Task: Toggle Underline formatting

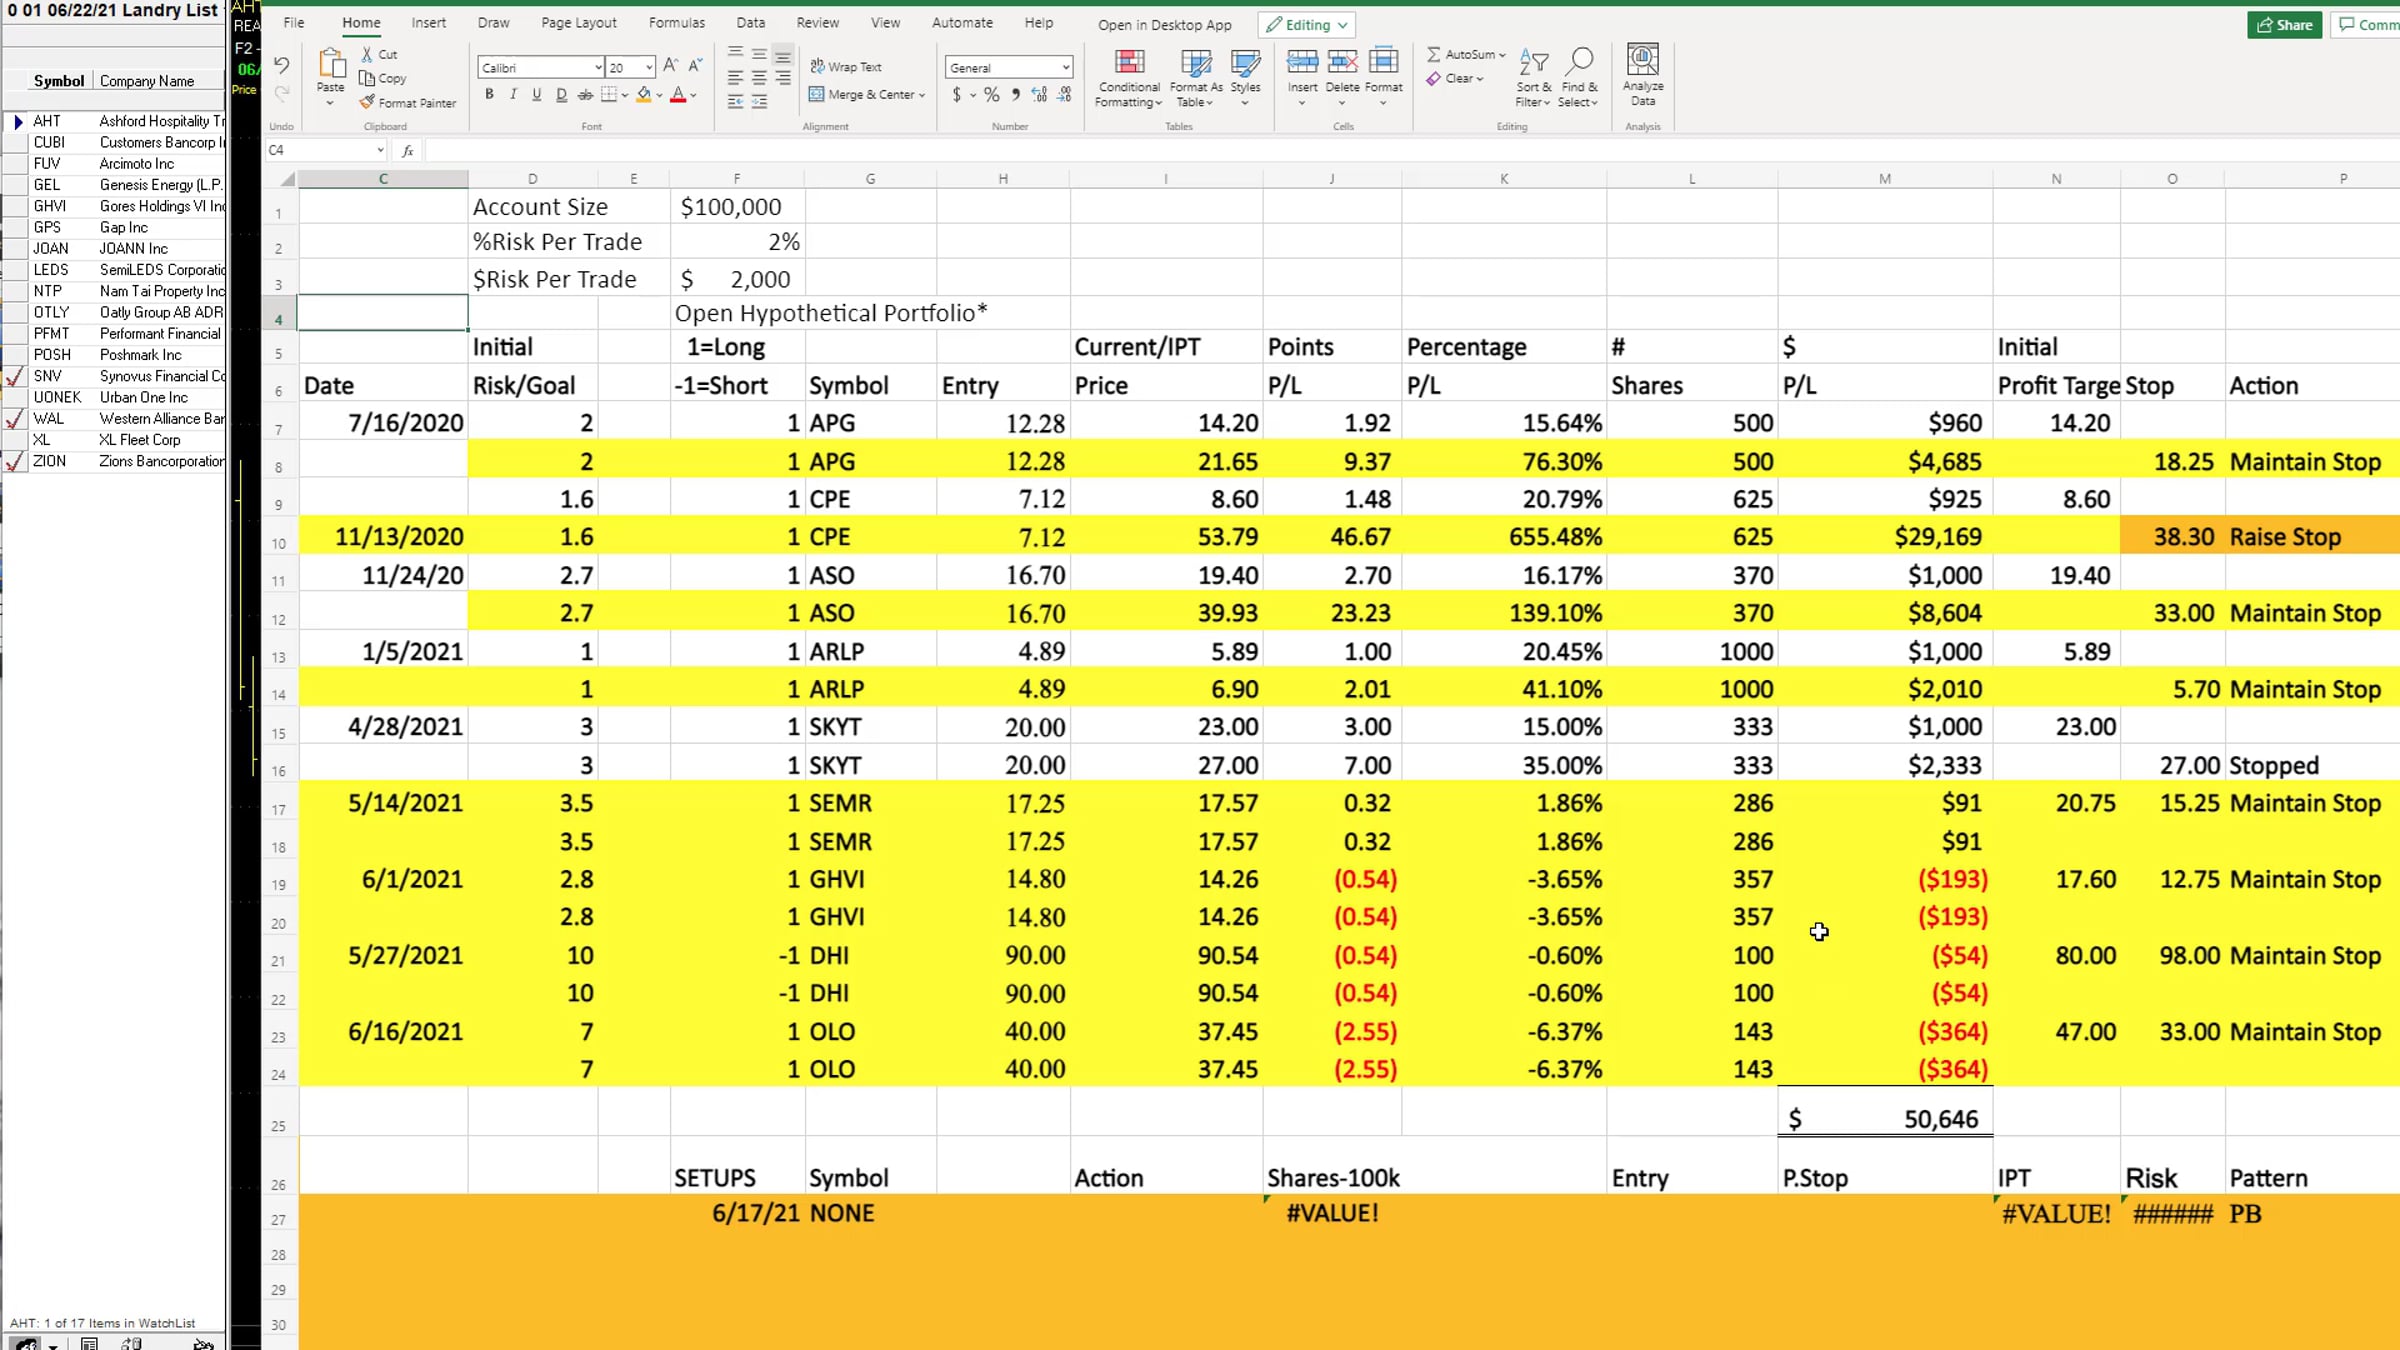Action: coord(537,94)
